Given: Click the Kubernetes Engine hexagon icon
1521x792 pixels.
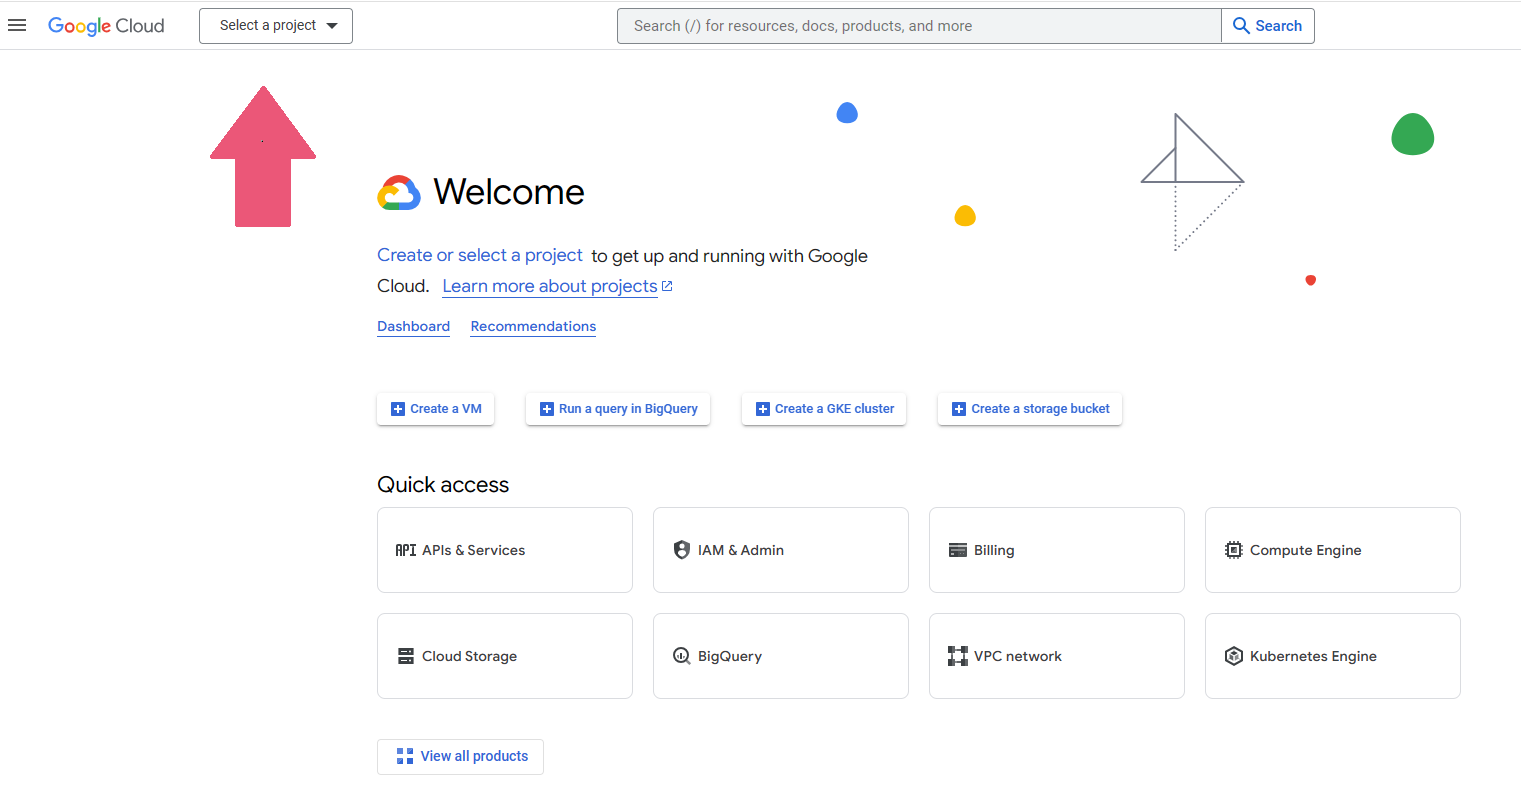Looking at the screenshot, I should click(1234, 656).
